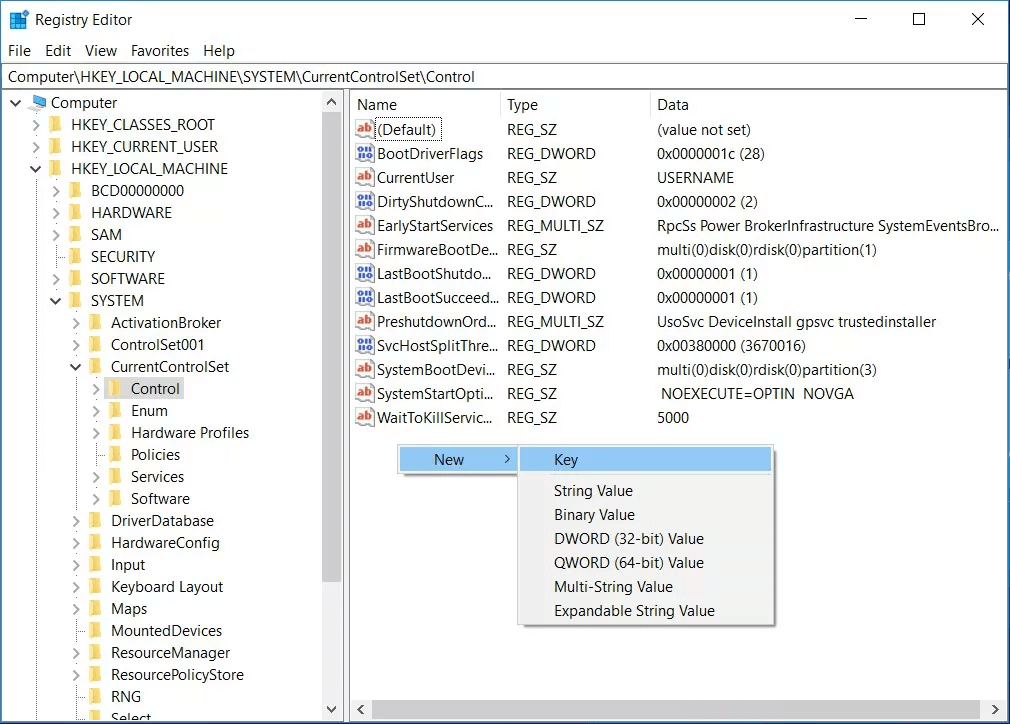Click the DWORD icon next to LastBootSucceeded
Image resolution: width=1010 pixels, height=724 pixels.
click(365, 297)
